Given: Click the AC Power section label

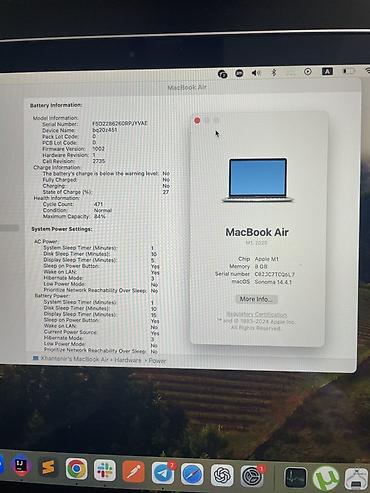Looking at the screenshot, I should pos(46,241).
